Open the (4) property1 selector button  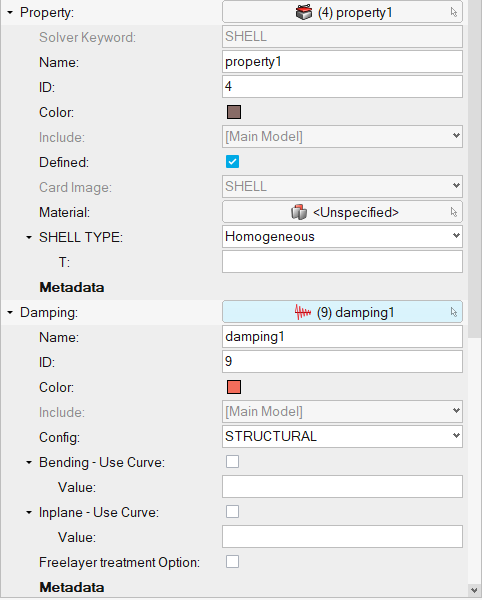click(342, 12)
